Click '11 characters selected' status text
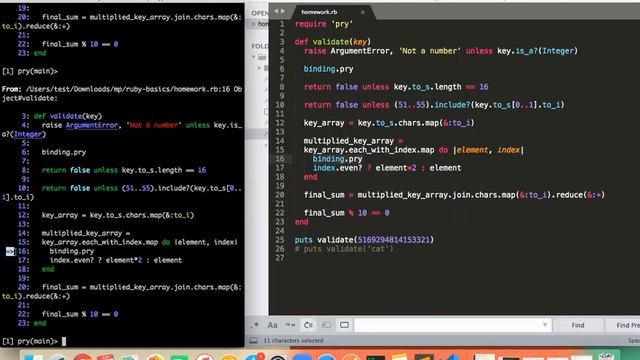640x360 pixels. point(293,340)
